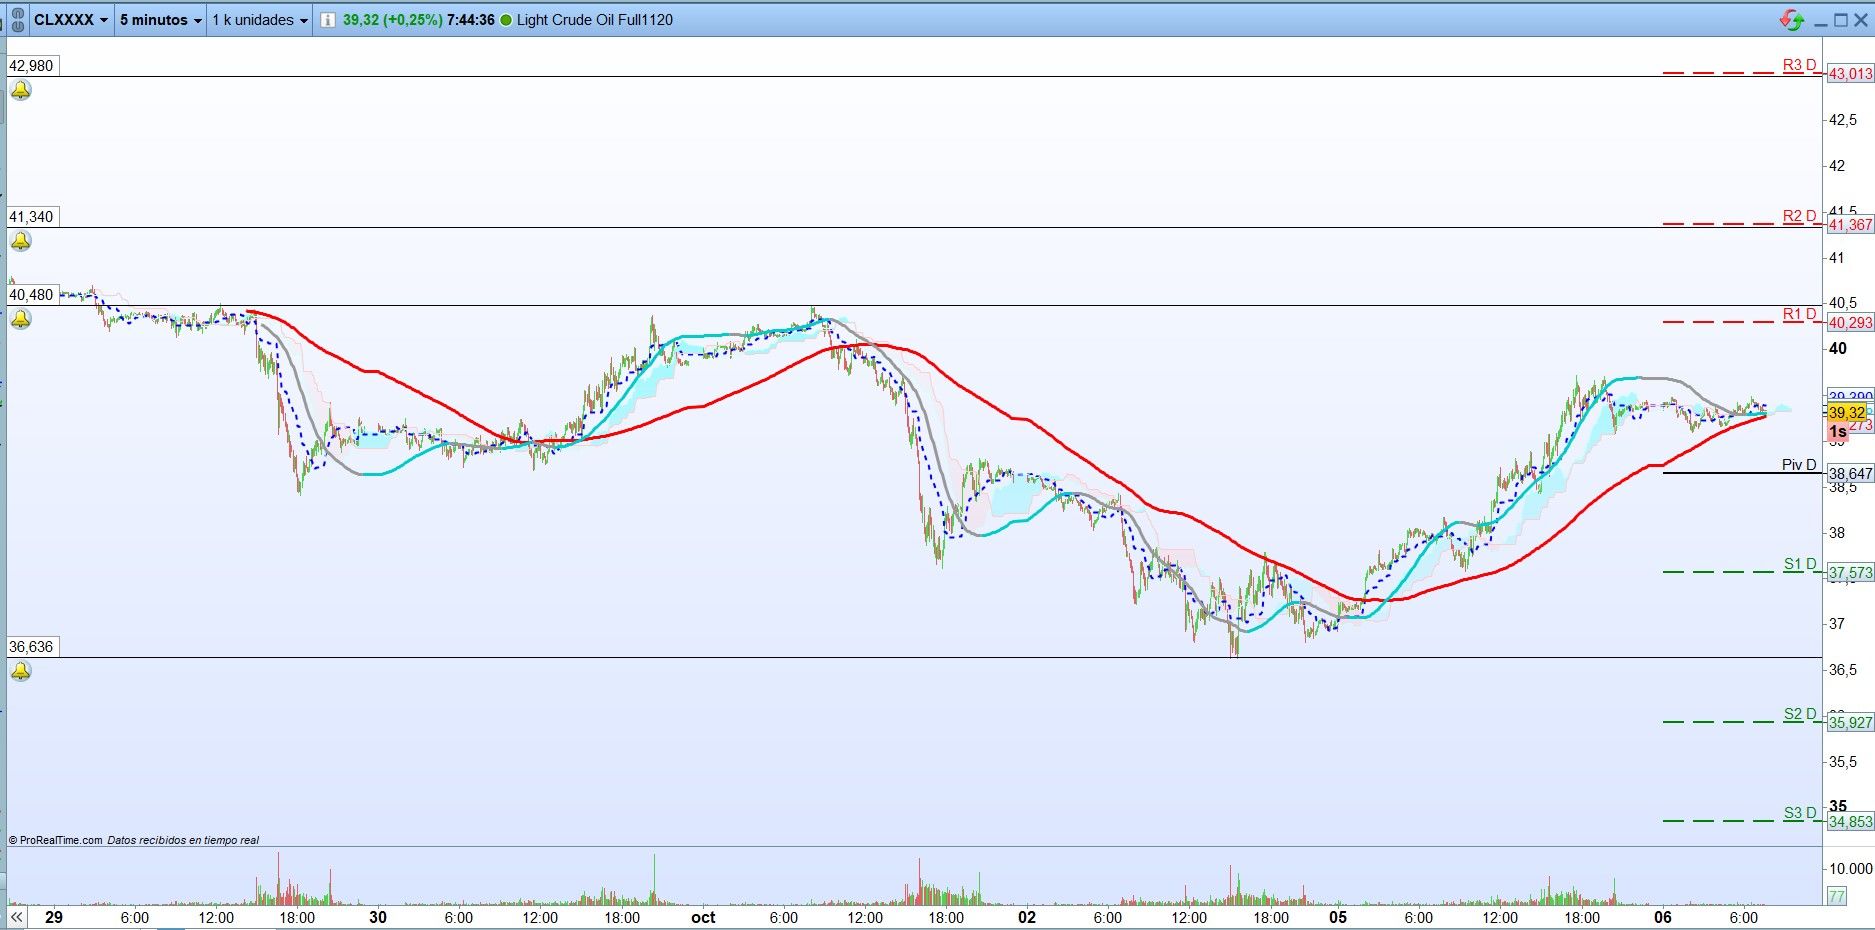This screenshot has width=1875, height=930.
Task: Click the alert bell under 40,480
Action: (21, 320)
